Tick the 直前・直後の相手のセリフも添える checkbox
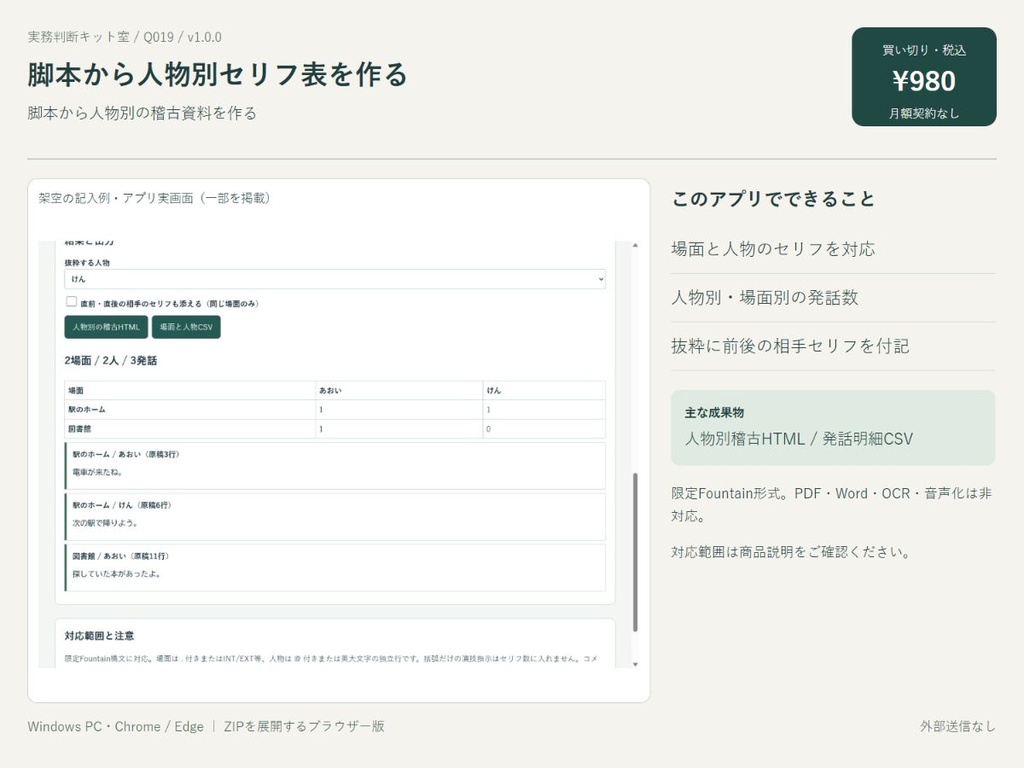Screen dimensions: 1024x768 tap(71, 302)
